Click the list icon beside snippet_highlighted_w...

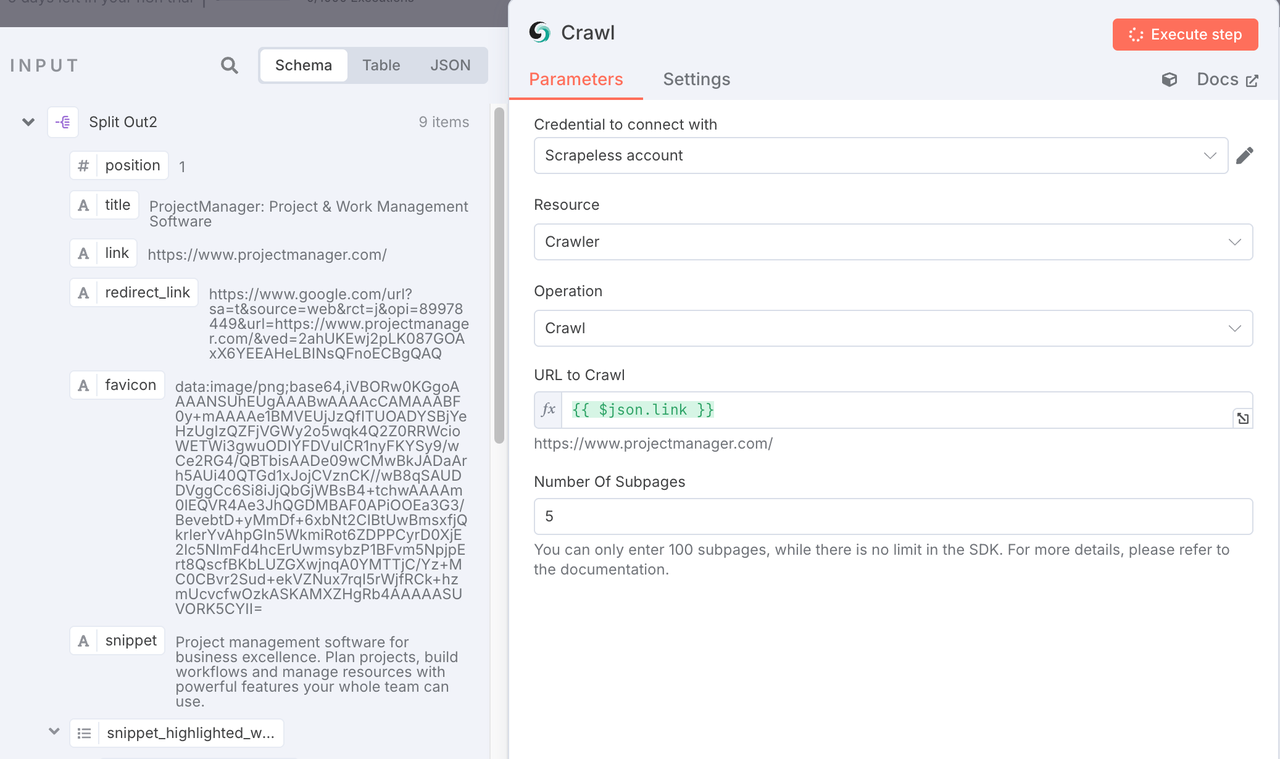pyautogui.click(x=84, y=733)
